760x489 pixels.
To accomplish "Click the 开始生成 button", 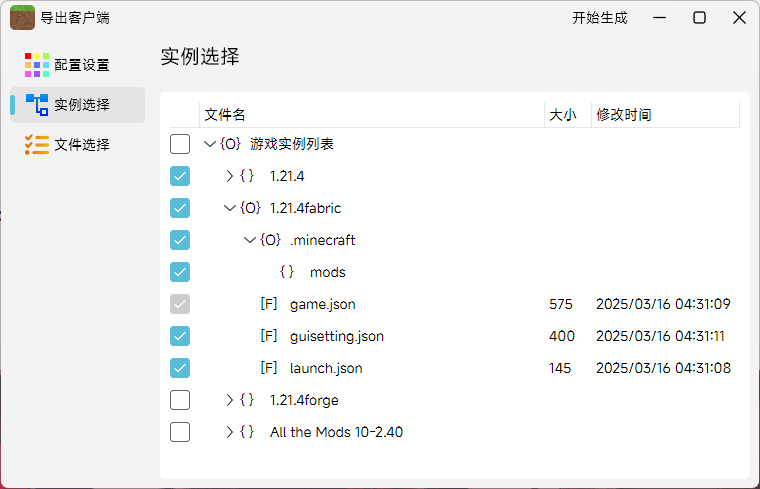I will 600,18.
